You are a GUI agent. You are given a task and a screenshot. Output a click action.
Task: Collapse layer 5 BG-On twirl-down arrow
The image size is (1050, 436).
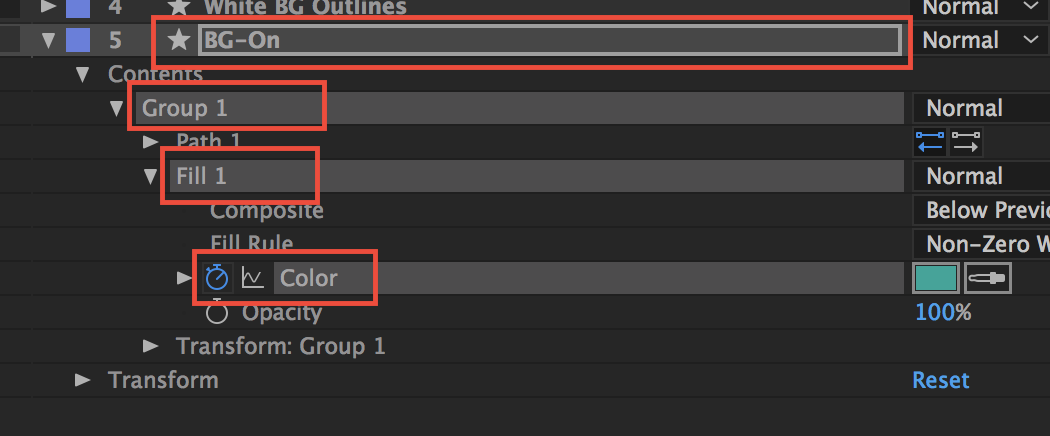(48, 41)
